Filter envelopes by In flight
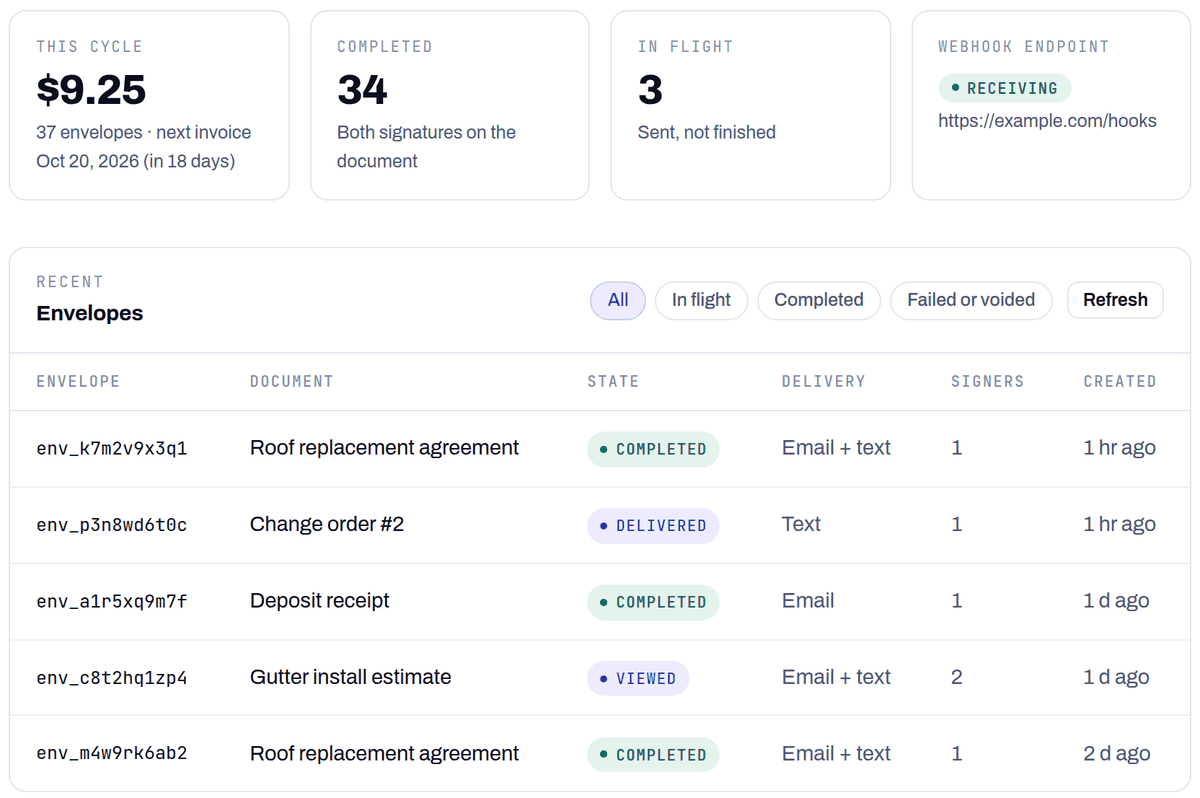Screen dimensions: 1200x798 [x=701, y=300]
